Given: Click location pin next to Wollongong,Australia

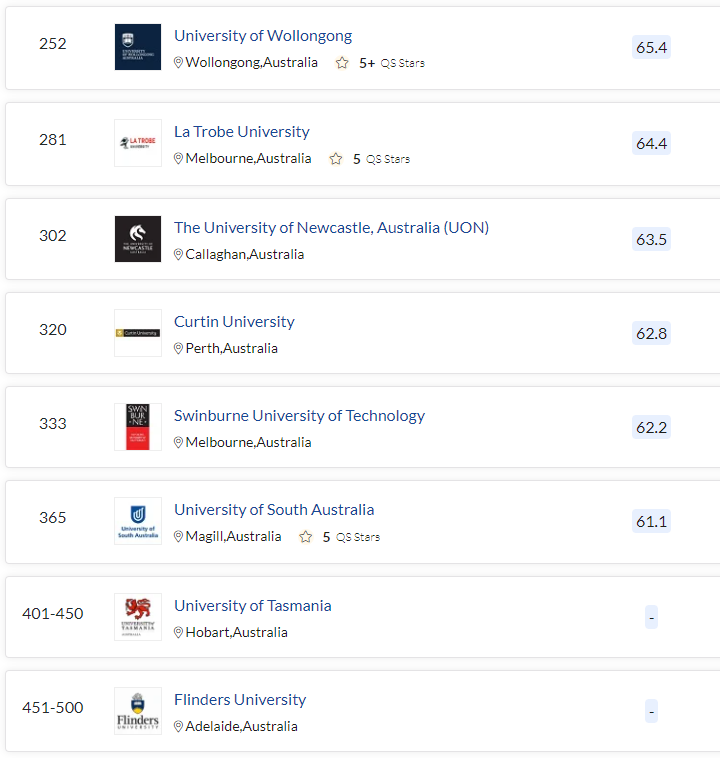Looking at the screenshot, I should pyautogui.click(x=178, y=62).
